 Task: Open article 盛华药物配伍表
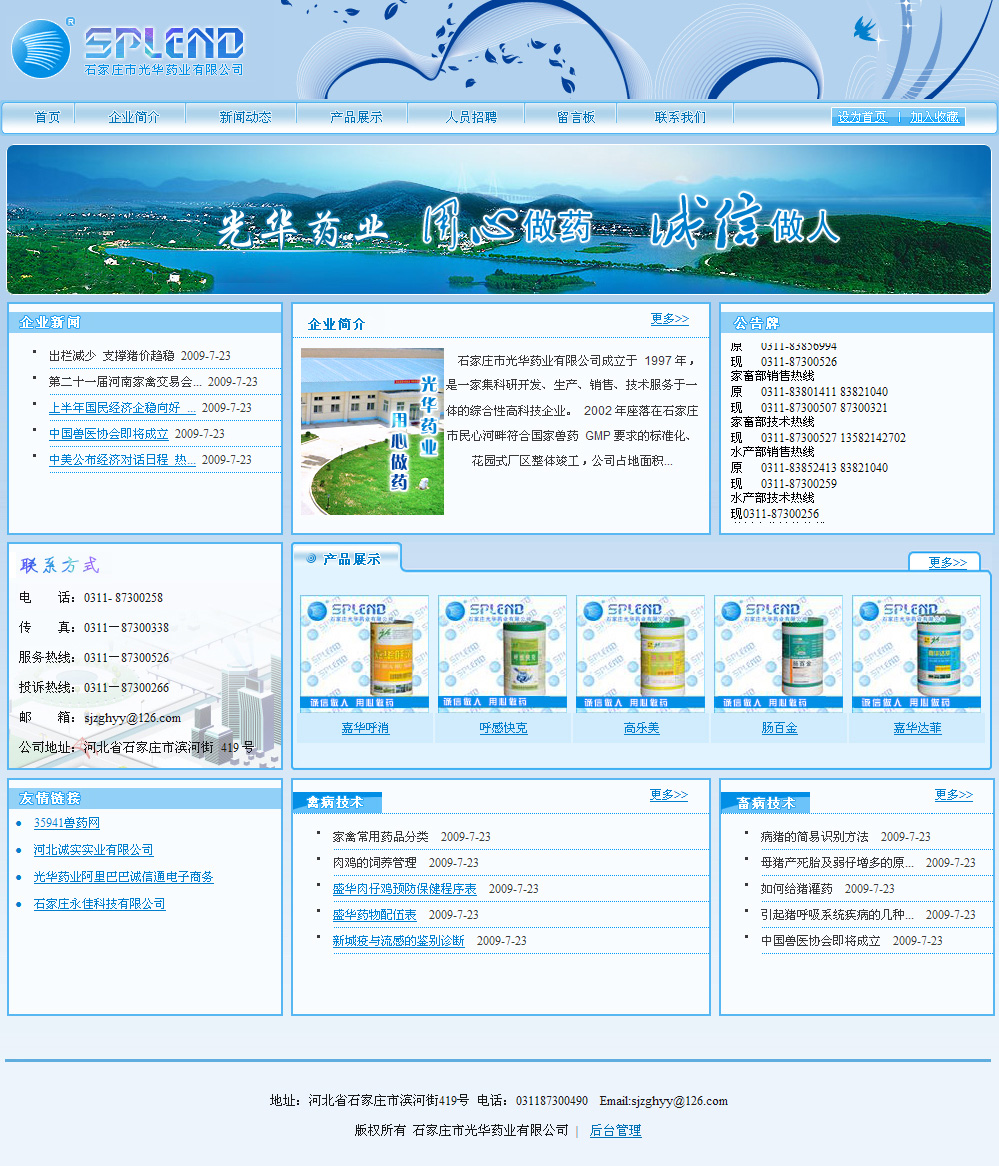(374, 915)
